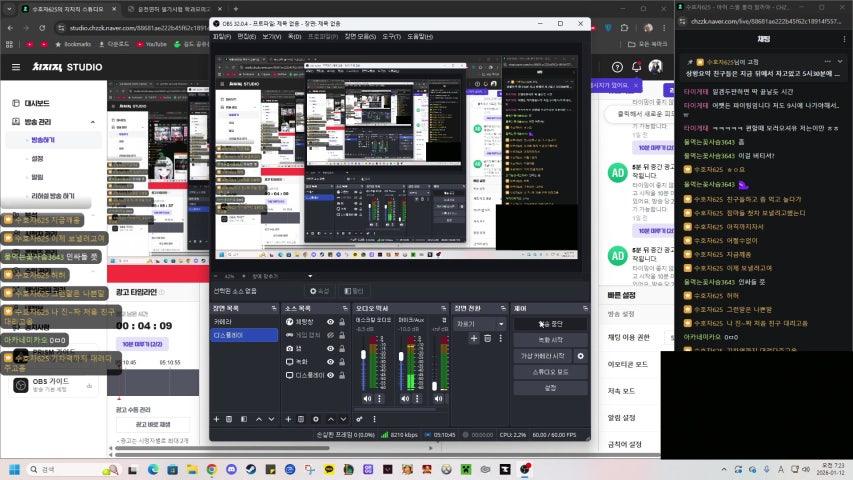Viewport: 853px width, 480px height.
Task: Click the 방송 중단 button
Action: (550, 324)
